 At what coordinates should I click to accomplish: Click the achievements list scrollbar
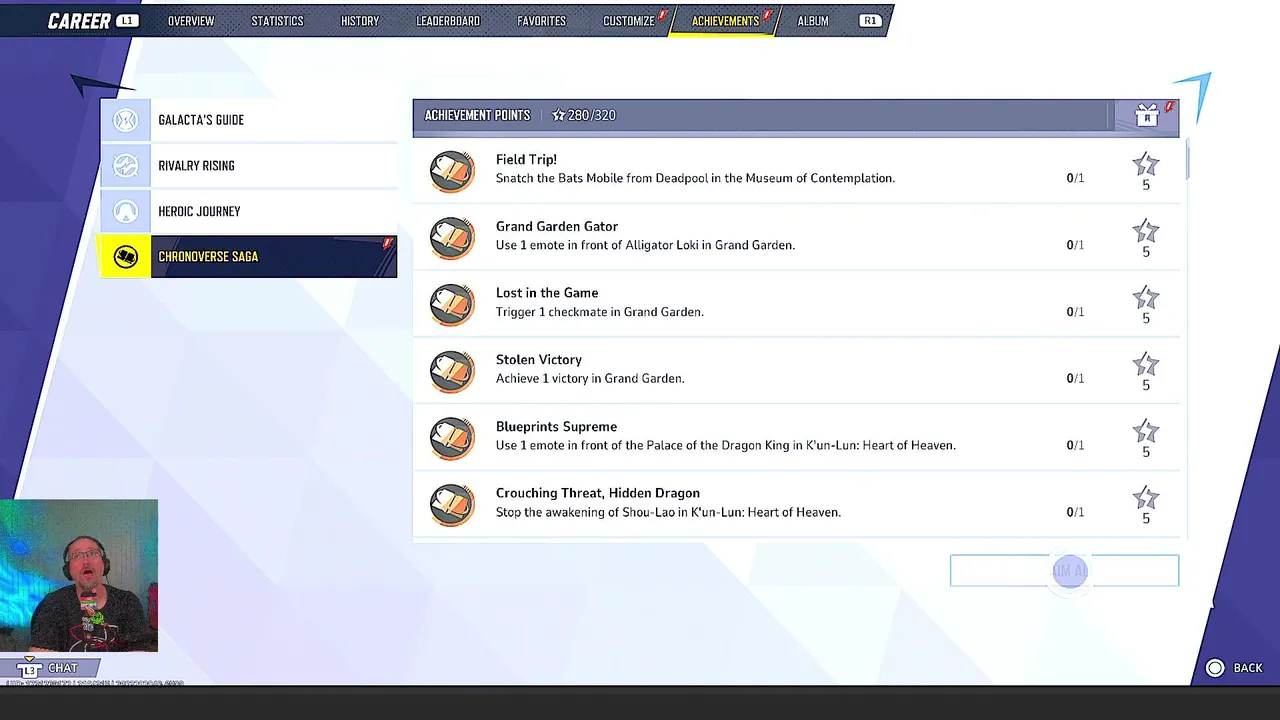coord(1188,160)
